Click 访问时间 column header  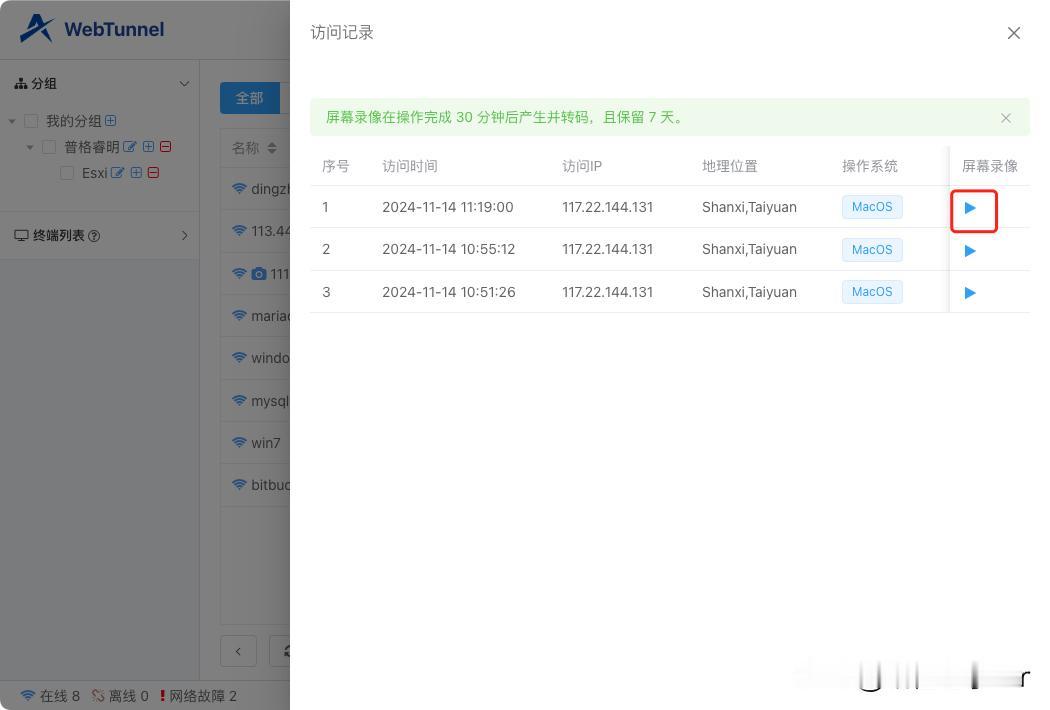click(410, 166)
